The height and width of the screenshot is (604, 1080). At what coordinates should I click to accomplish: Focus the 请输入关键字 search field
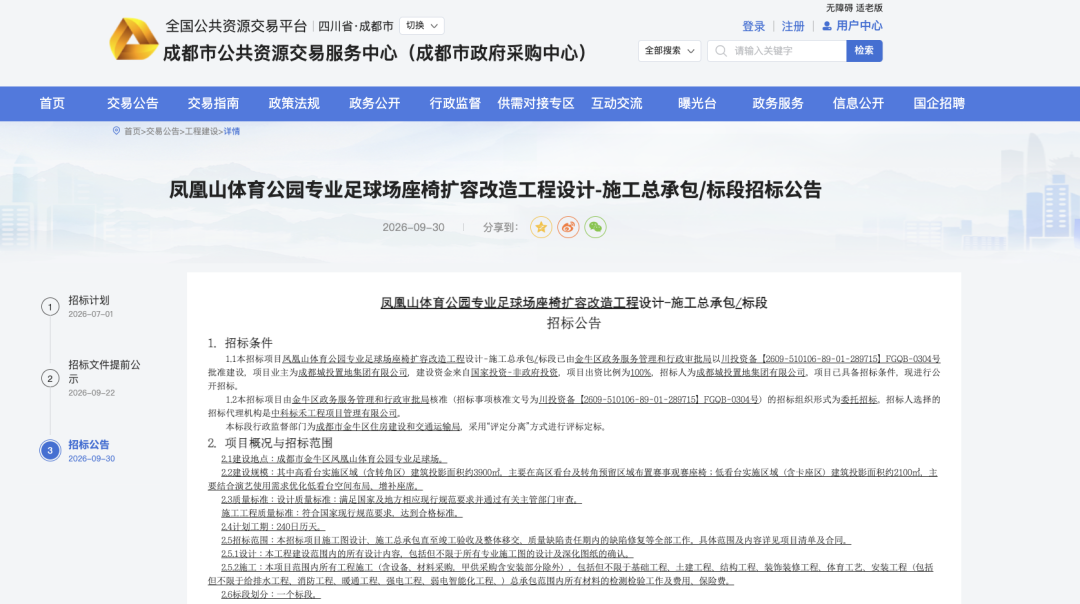click(x=778, y=51)
